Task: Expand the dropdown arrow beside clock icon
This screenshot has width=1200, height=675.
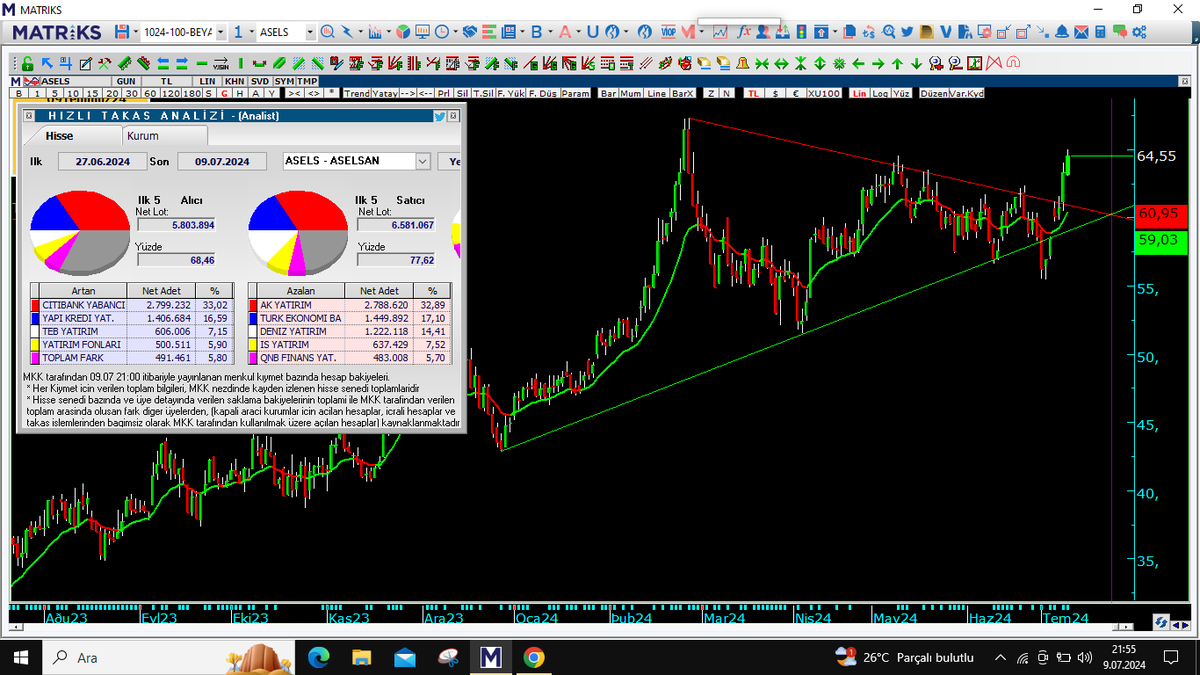Action: 456,32
